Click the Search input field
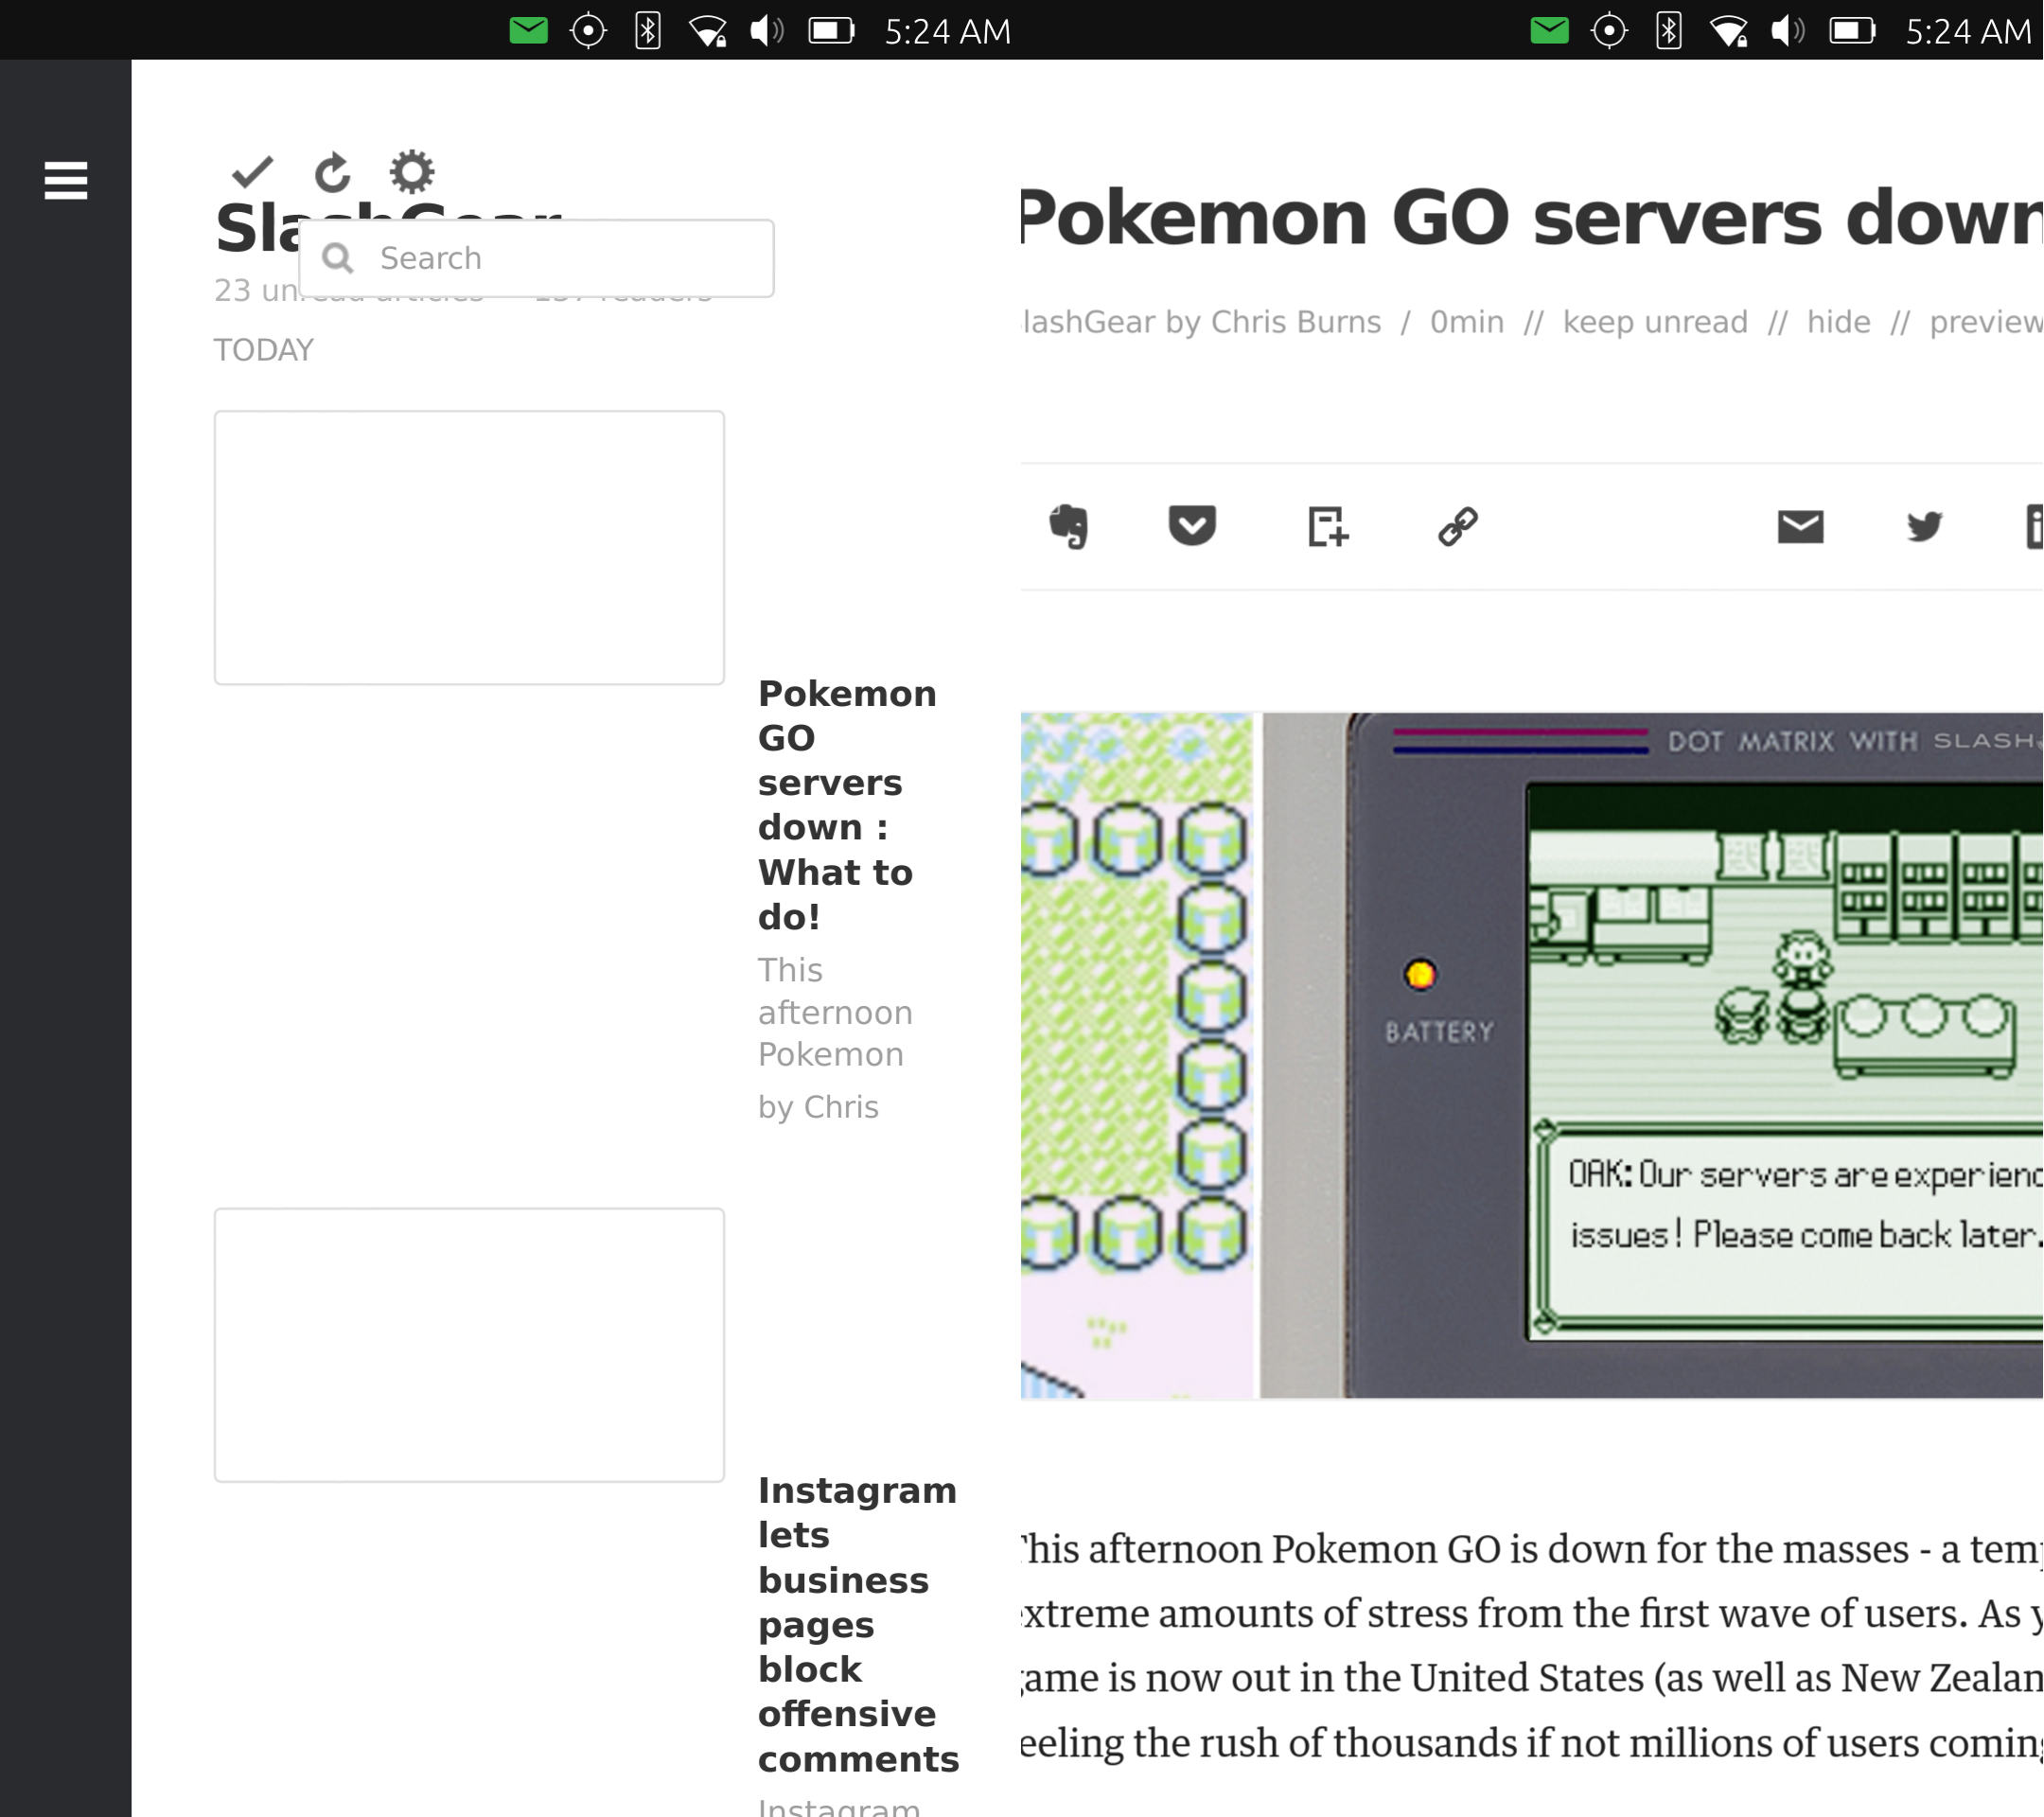This screenshot has width=2044, height=1817. 537,258
